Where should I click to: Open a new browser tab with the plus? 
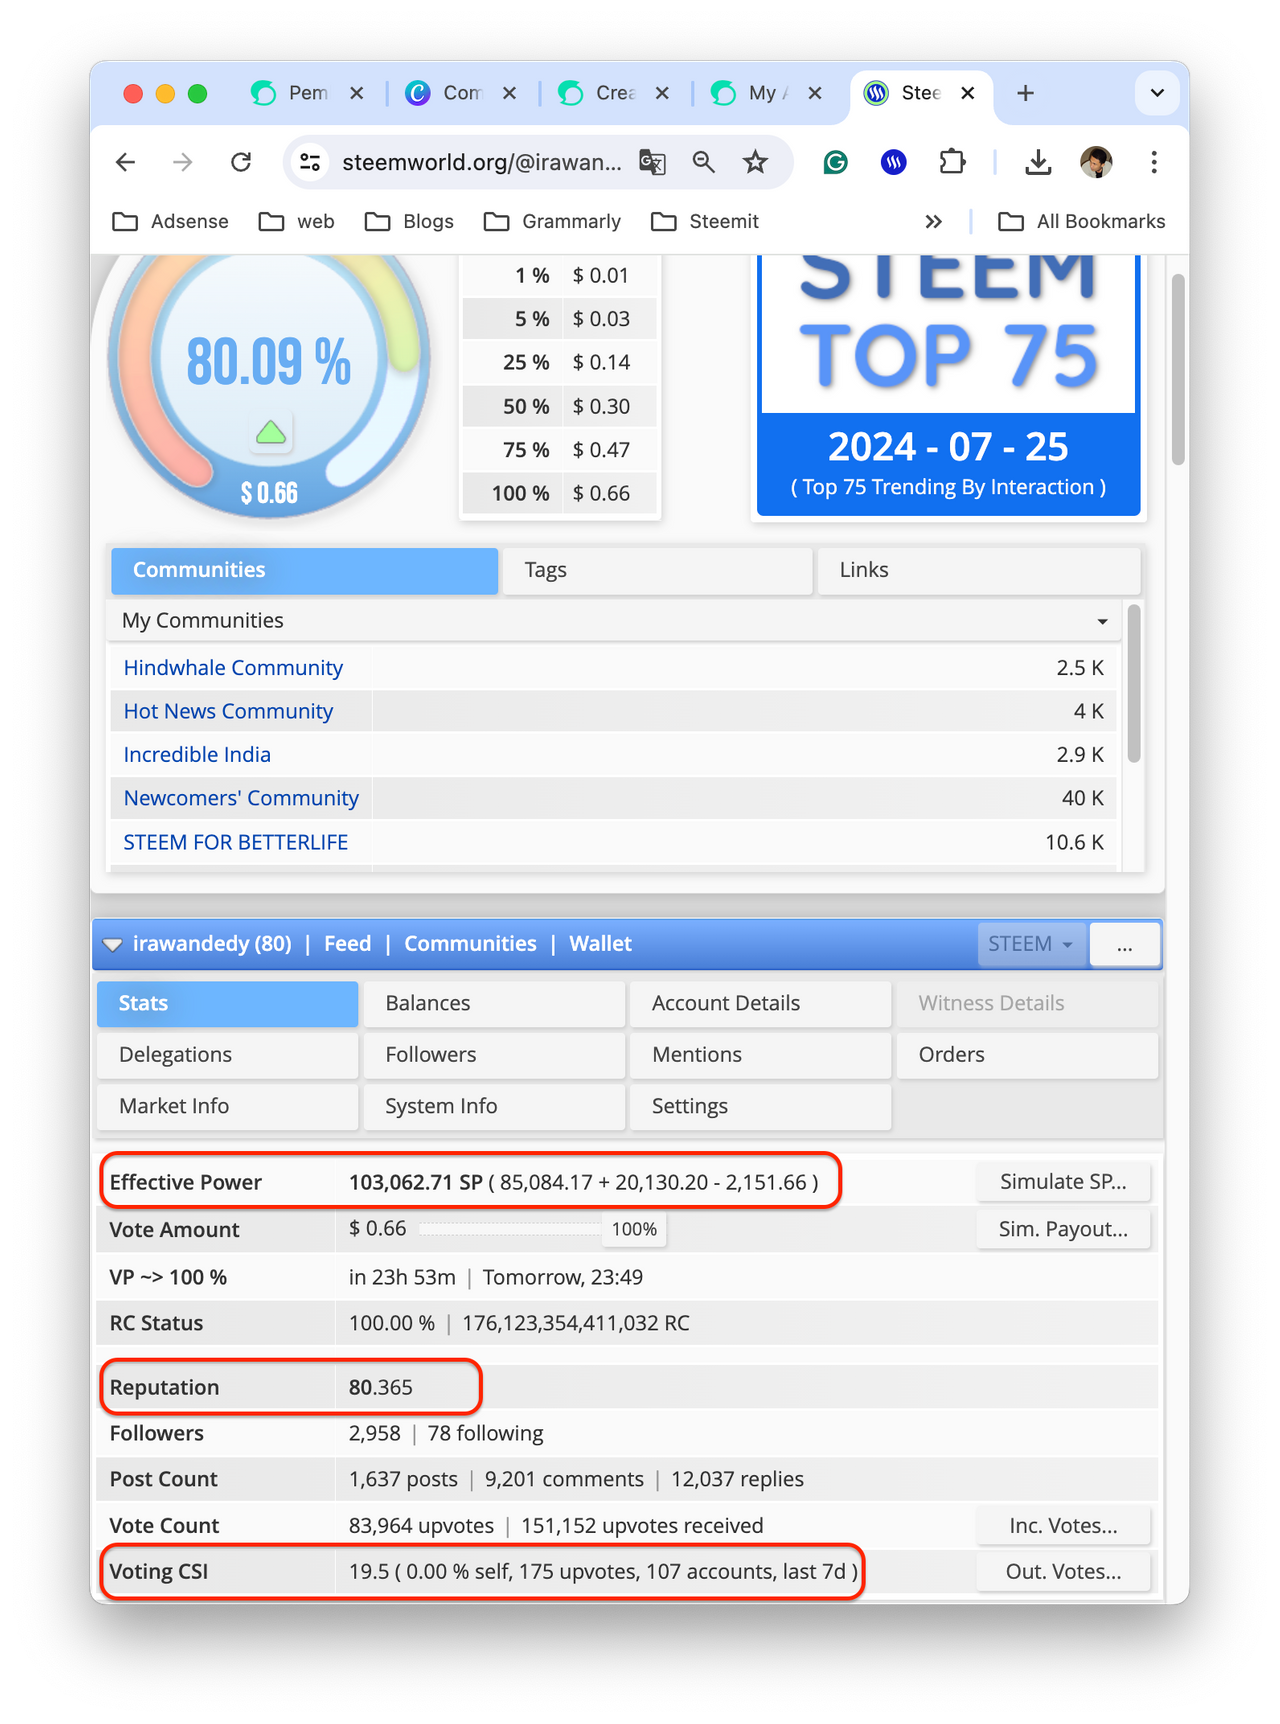pyautogui.click(x=1025, y=93)
